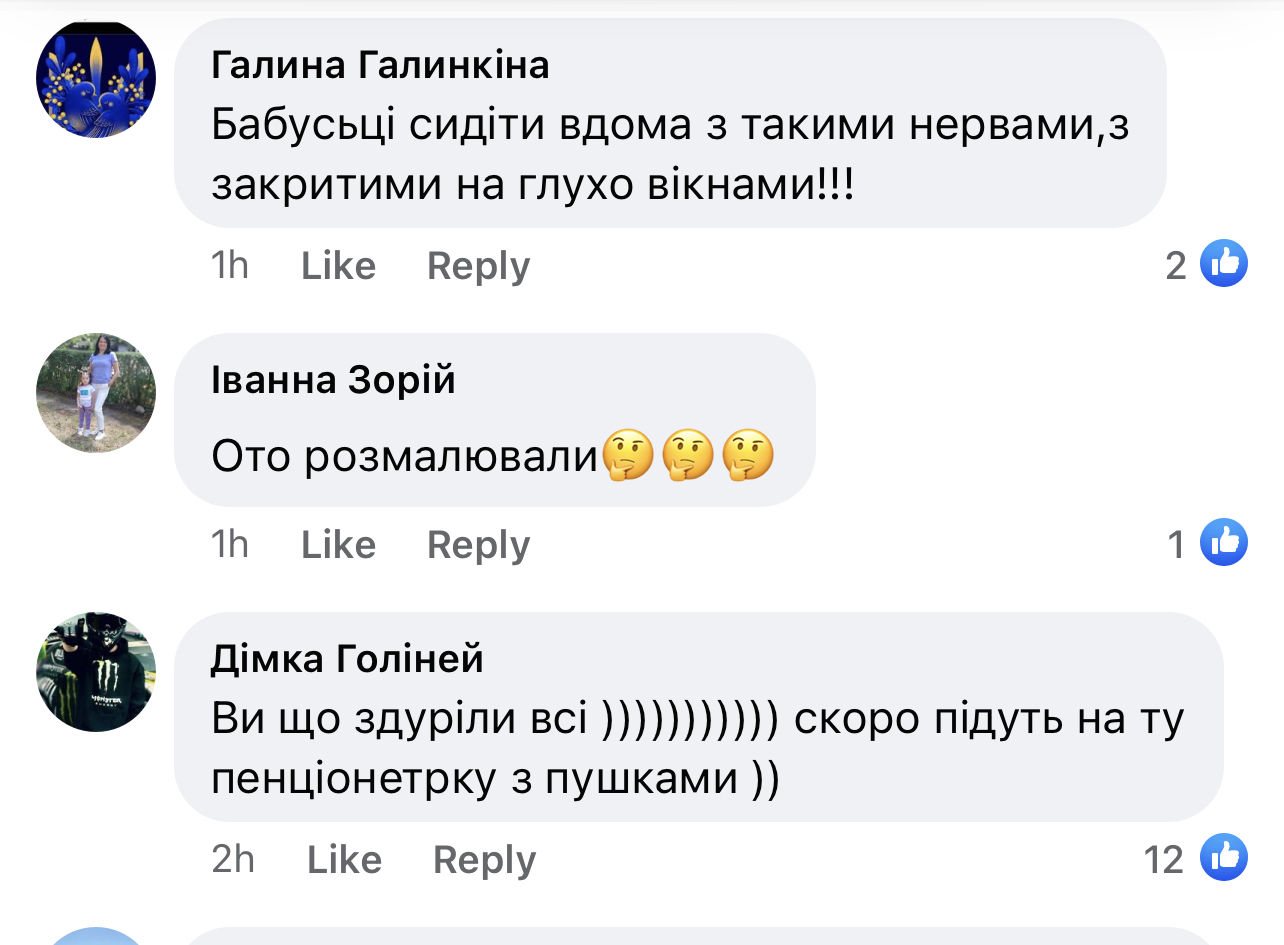This screenshot has height=945, width=1284.
Task: View the 2 reactions count on Галина's comment
Action: point(1176,265)
